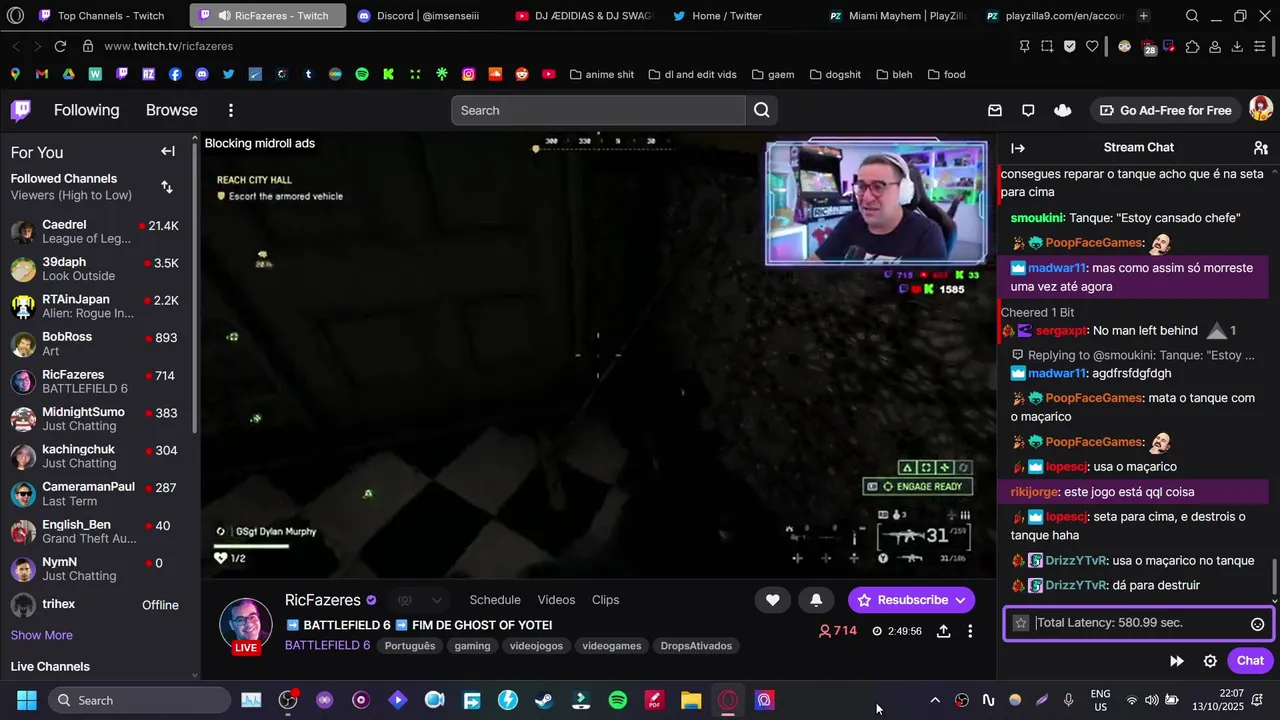The width and height of the screenshot is (1280, 720).
Task: Open the Schedule channel tab
Action: click(495, 600)
